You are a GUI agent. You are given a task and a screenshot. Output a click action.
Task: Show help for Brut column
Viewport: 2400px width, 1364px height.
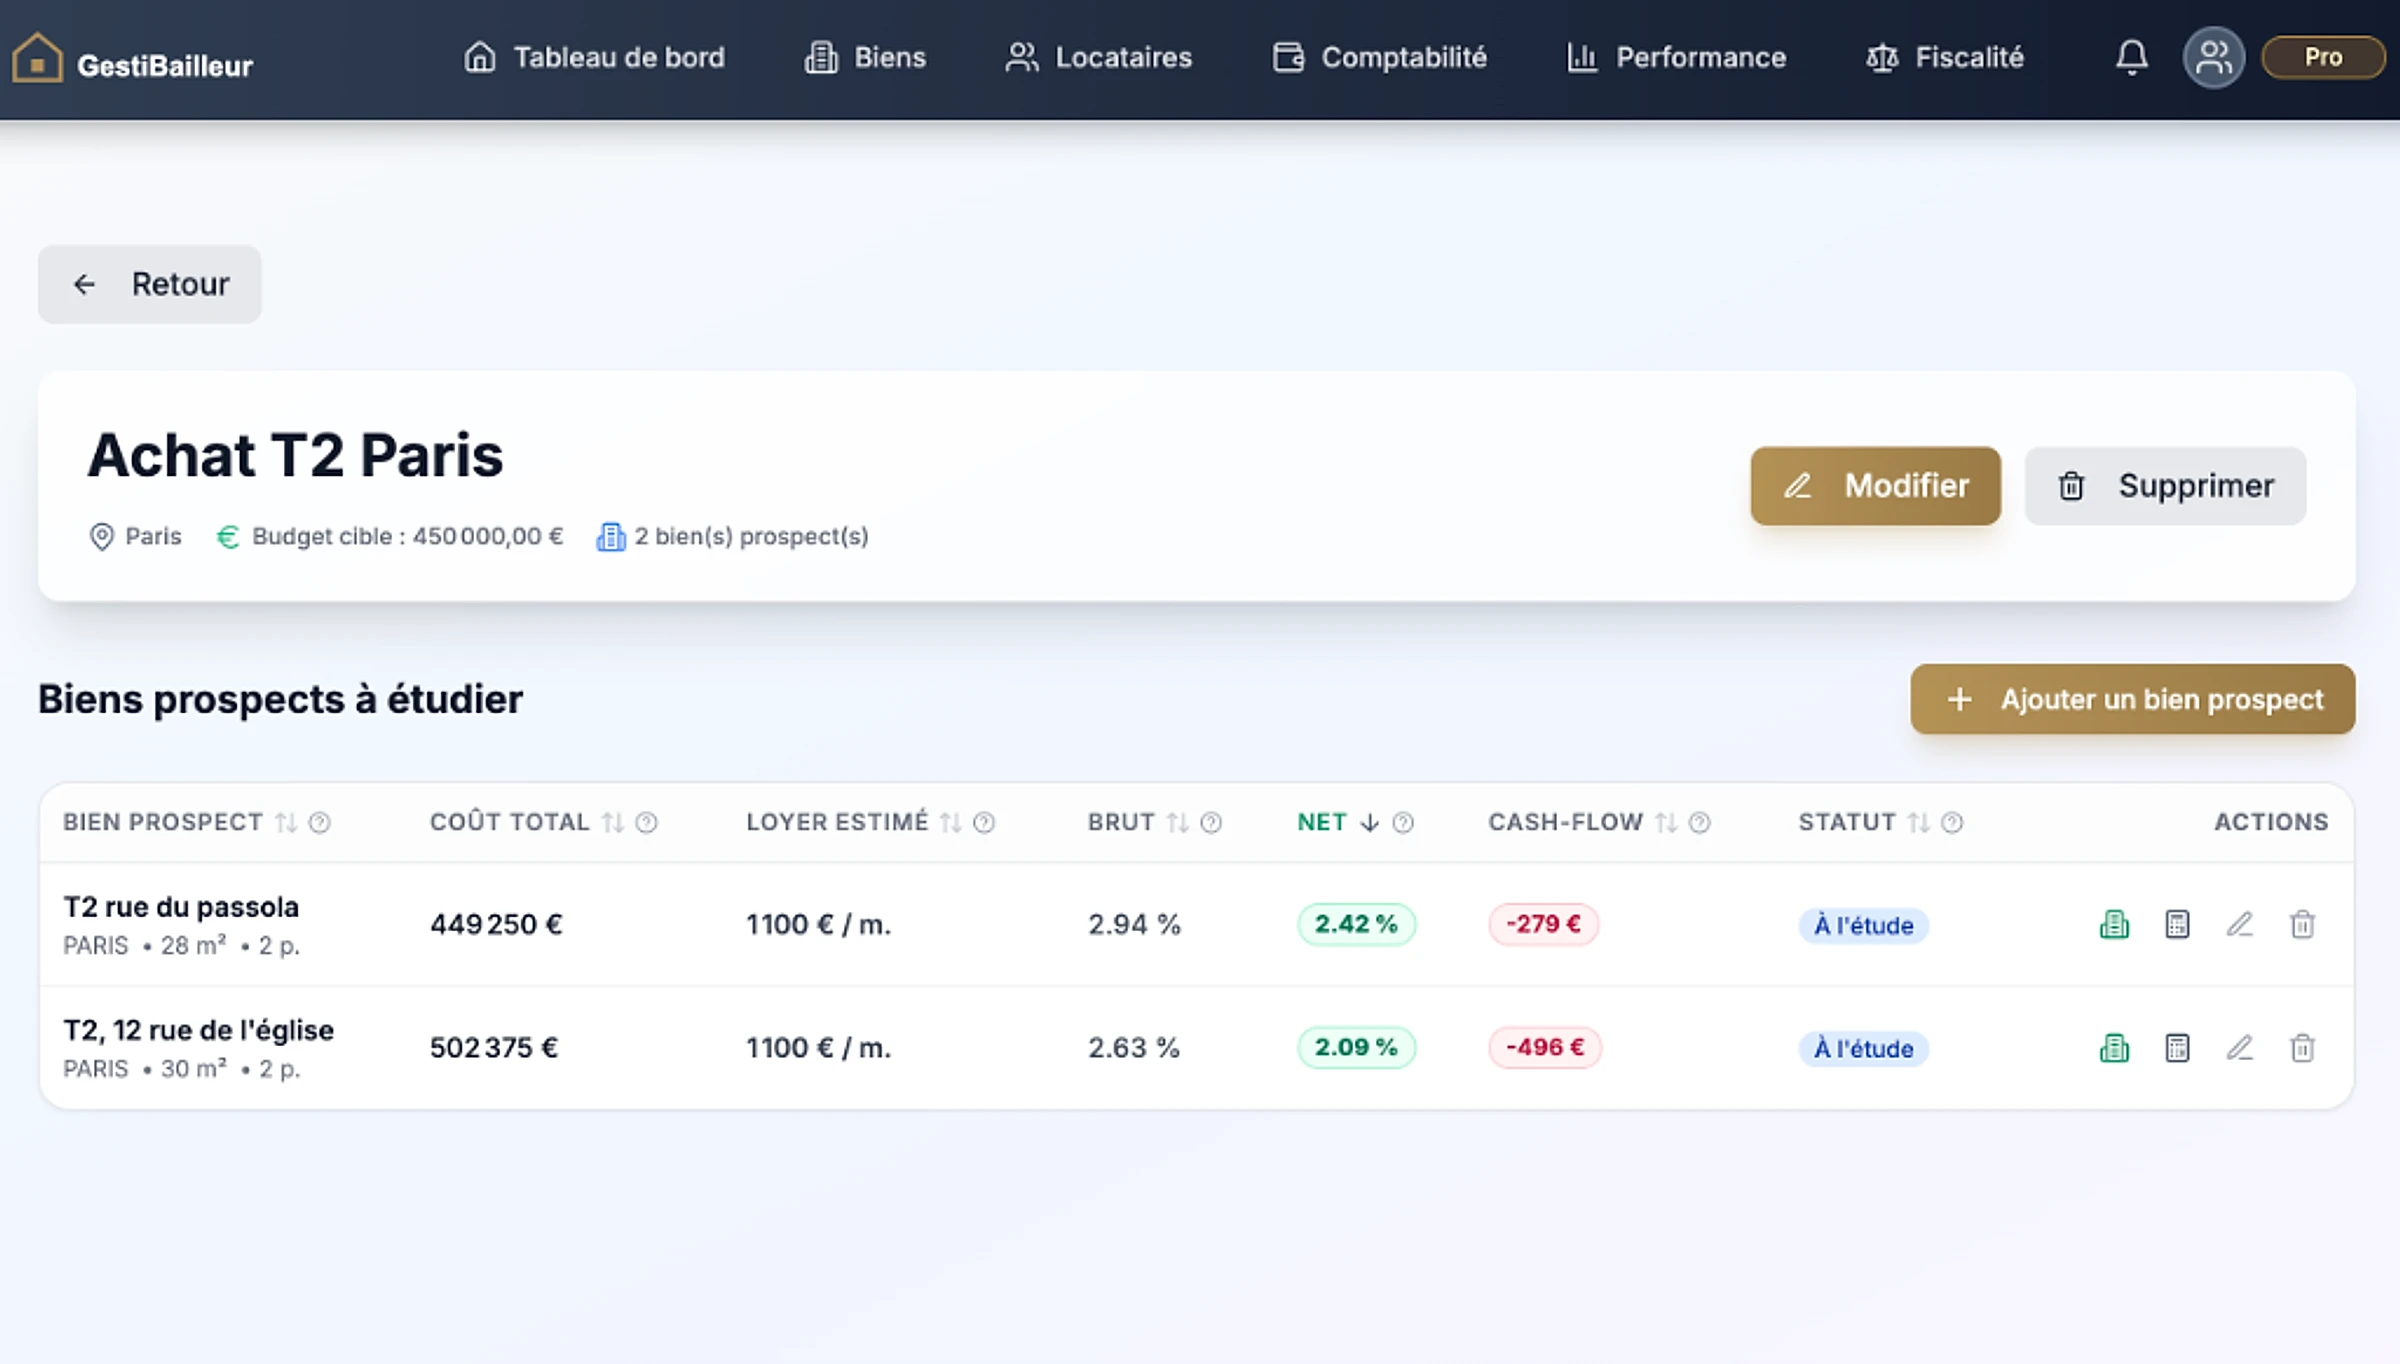(1211, 822)
